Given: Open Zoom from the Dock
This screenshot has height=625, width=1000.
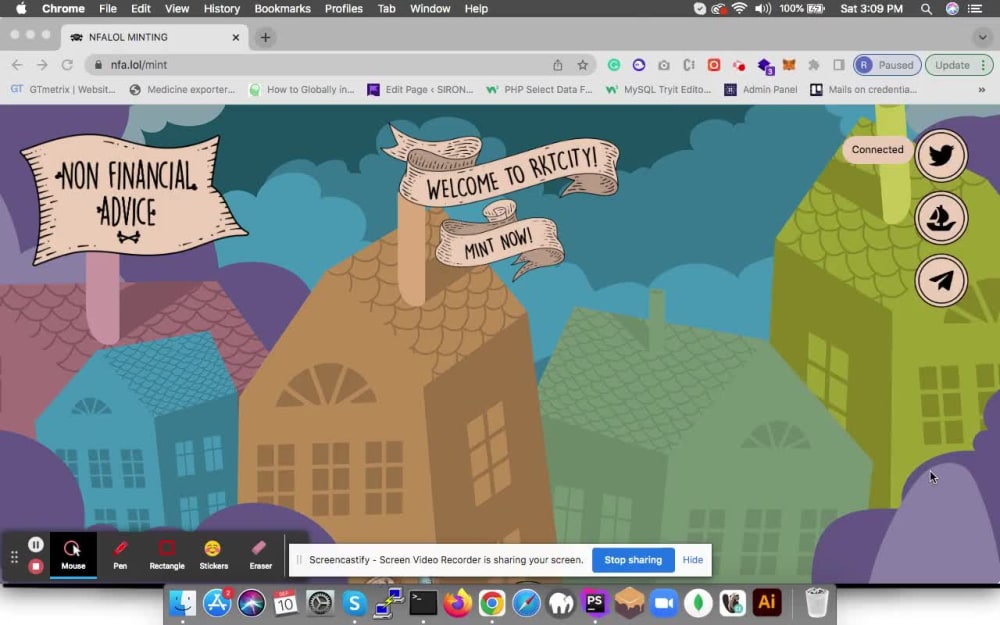Looking at the screenshot, I should [664, 602].
